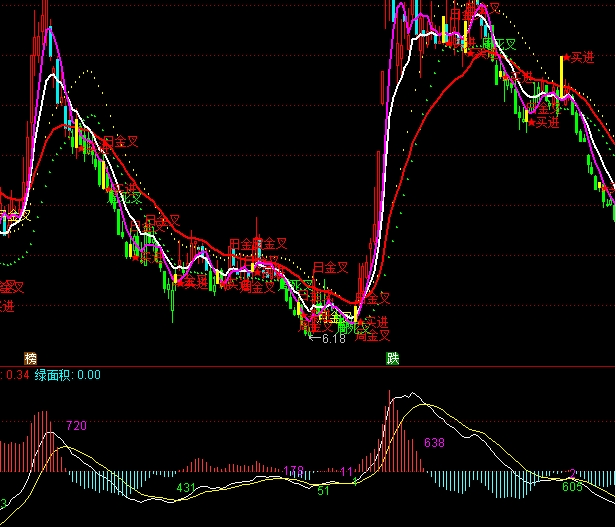Image resolution: width=615 pixels, height=527 pixels.
Task: Click the green 跌 marker icon
Action: [393, 357]
